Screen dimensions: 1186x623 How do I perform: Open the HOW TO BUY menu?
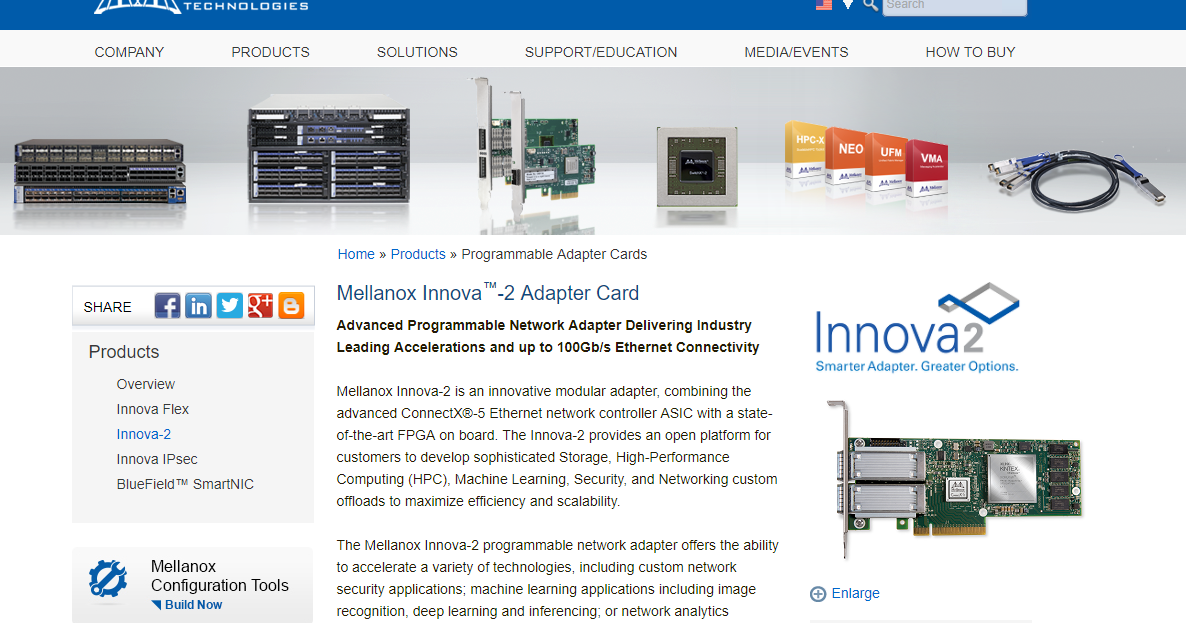point(970,52)
